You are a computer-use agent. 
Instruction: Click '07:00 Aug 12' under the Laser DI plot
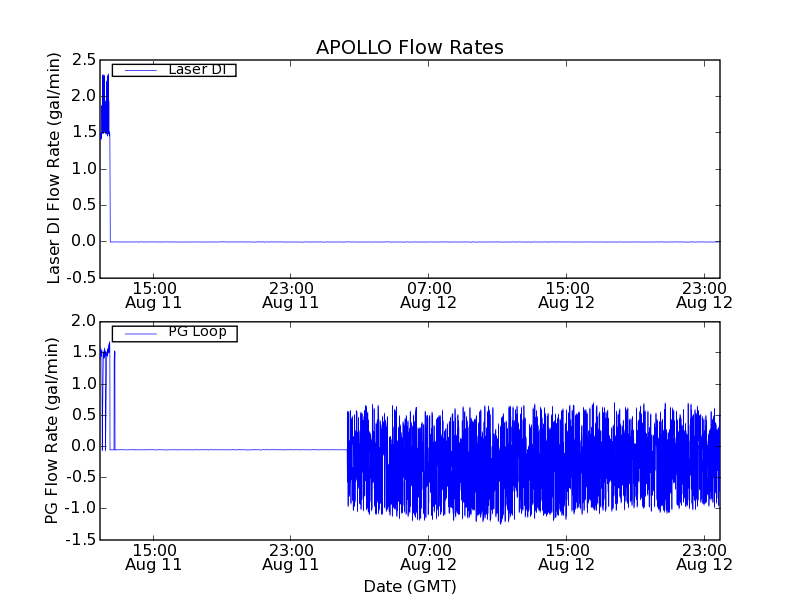[x=429, y=296]
